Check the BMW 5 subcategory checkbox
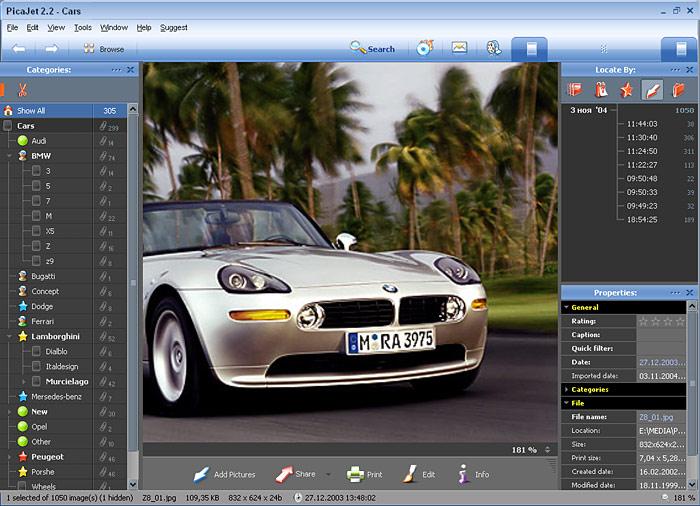Viewport: 700px width, 506px height. tap(36, 186)
